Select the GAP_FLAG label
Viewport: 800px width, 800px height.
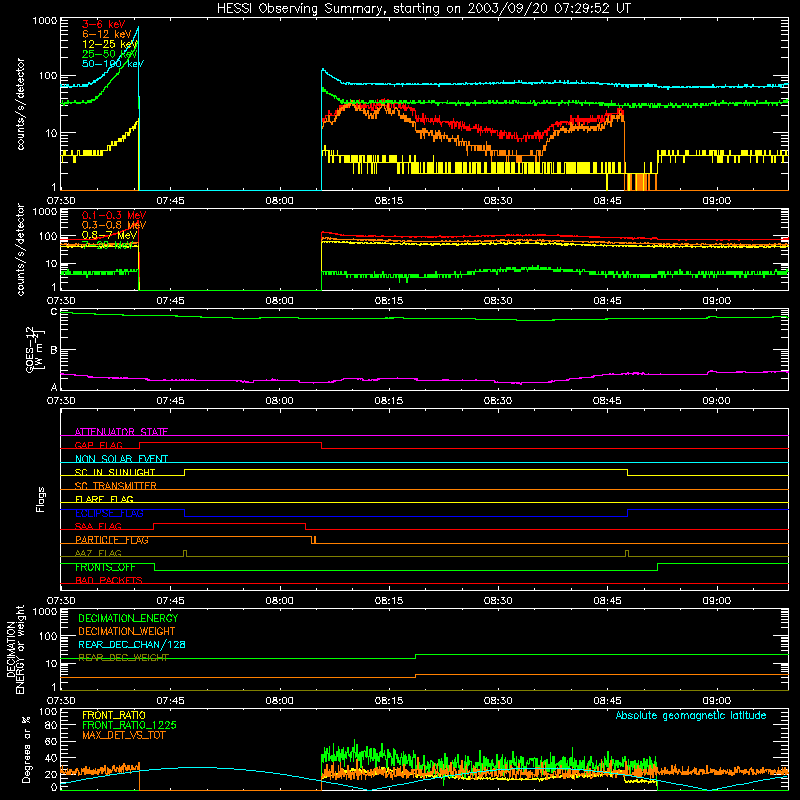(98, 445)
